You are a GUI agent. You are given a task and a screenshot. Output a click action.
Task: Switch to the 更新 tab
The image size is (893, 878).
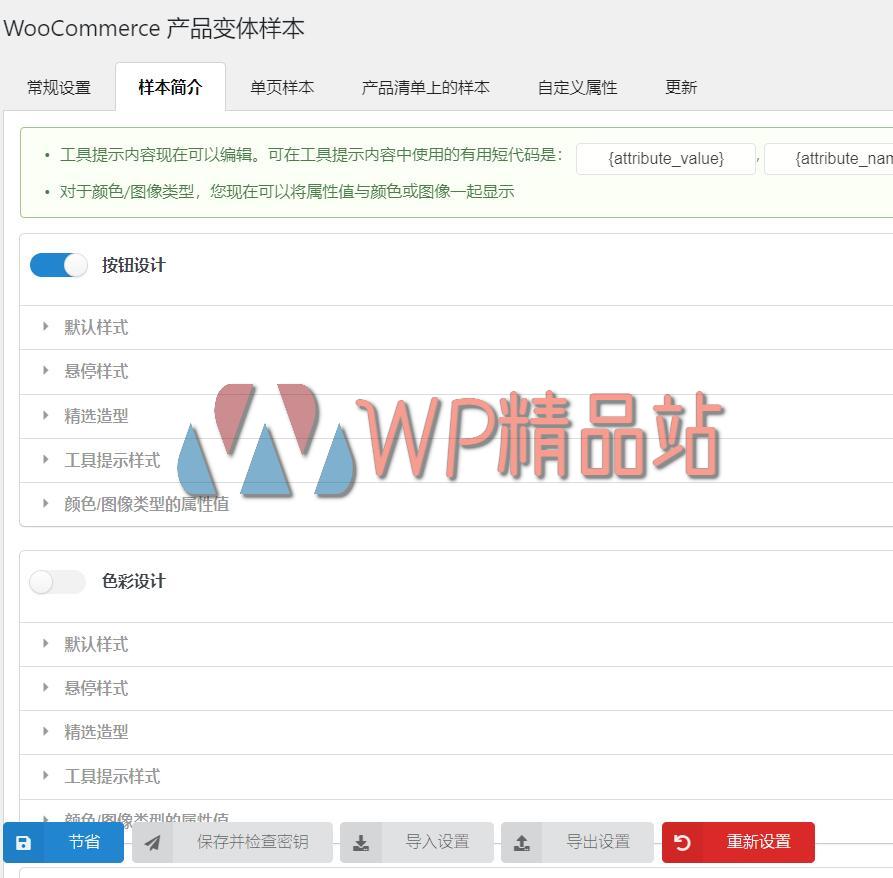[x=681, y=87]
